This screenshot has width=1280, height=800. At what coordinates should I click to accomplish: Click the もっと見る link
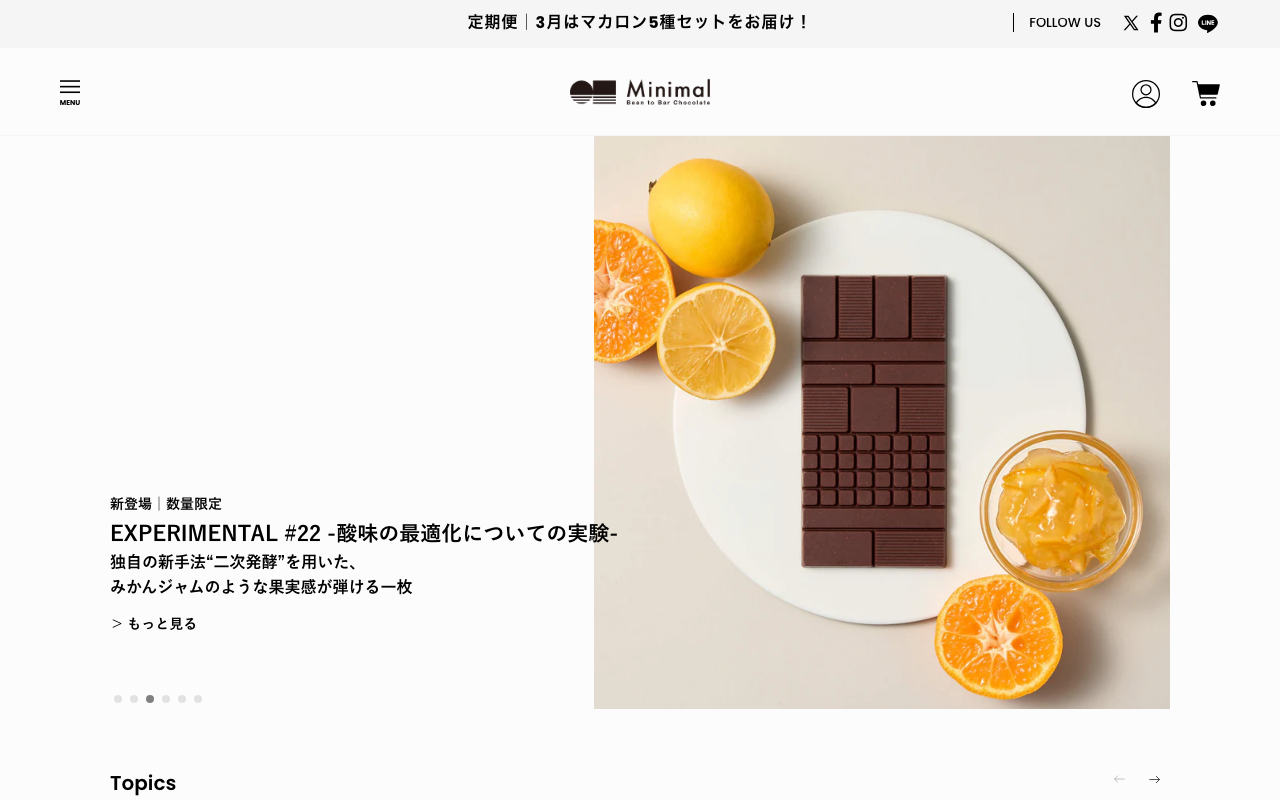point(154,623)
